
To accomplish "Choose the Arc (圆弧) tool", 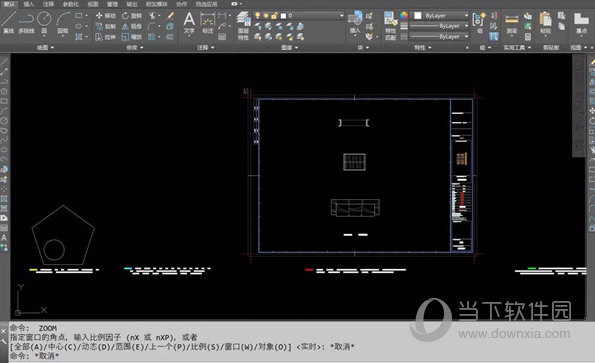I will (63, 22).
